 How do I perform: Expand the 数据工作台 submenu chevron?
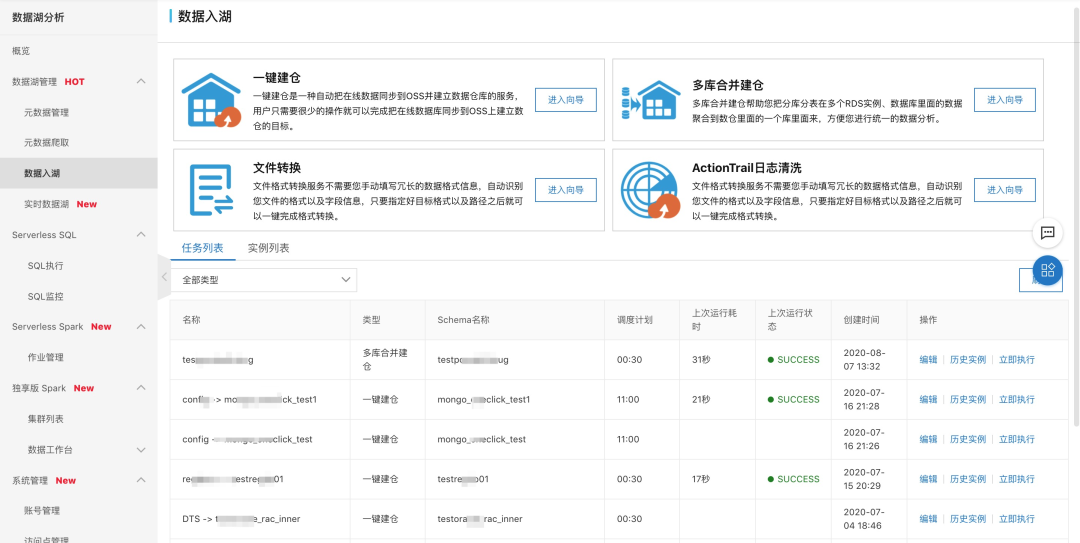pos(141,450)
